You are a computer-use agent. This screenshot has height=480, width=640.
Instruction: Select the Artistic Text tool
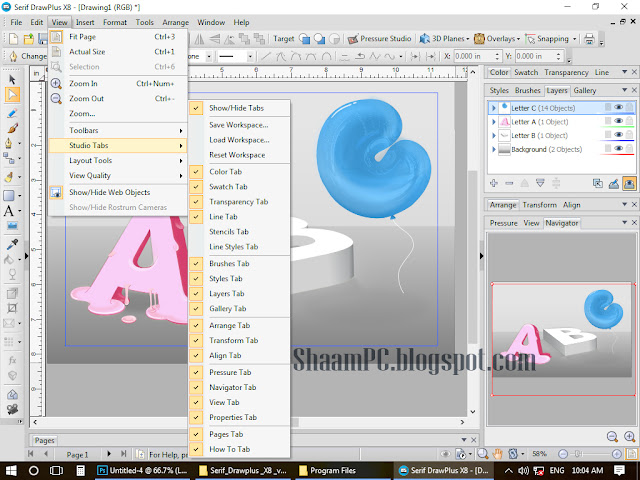(9, 211)
